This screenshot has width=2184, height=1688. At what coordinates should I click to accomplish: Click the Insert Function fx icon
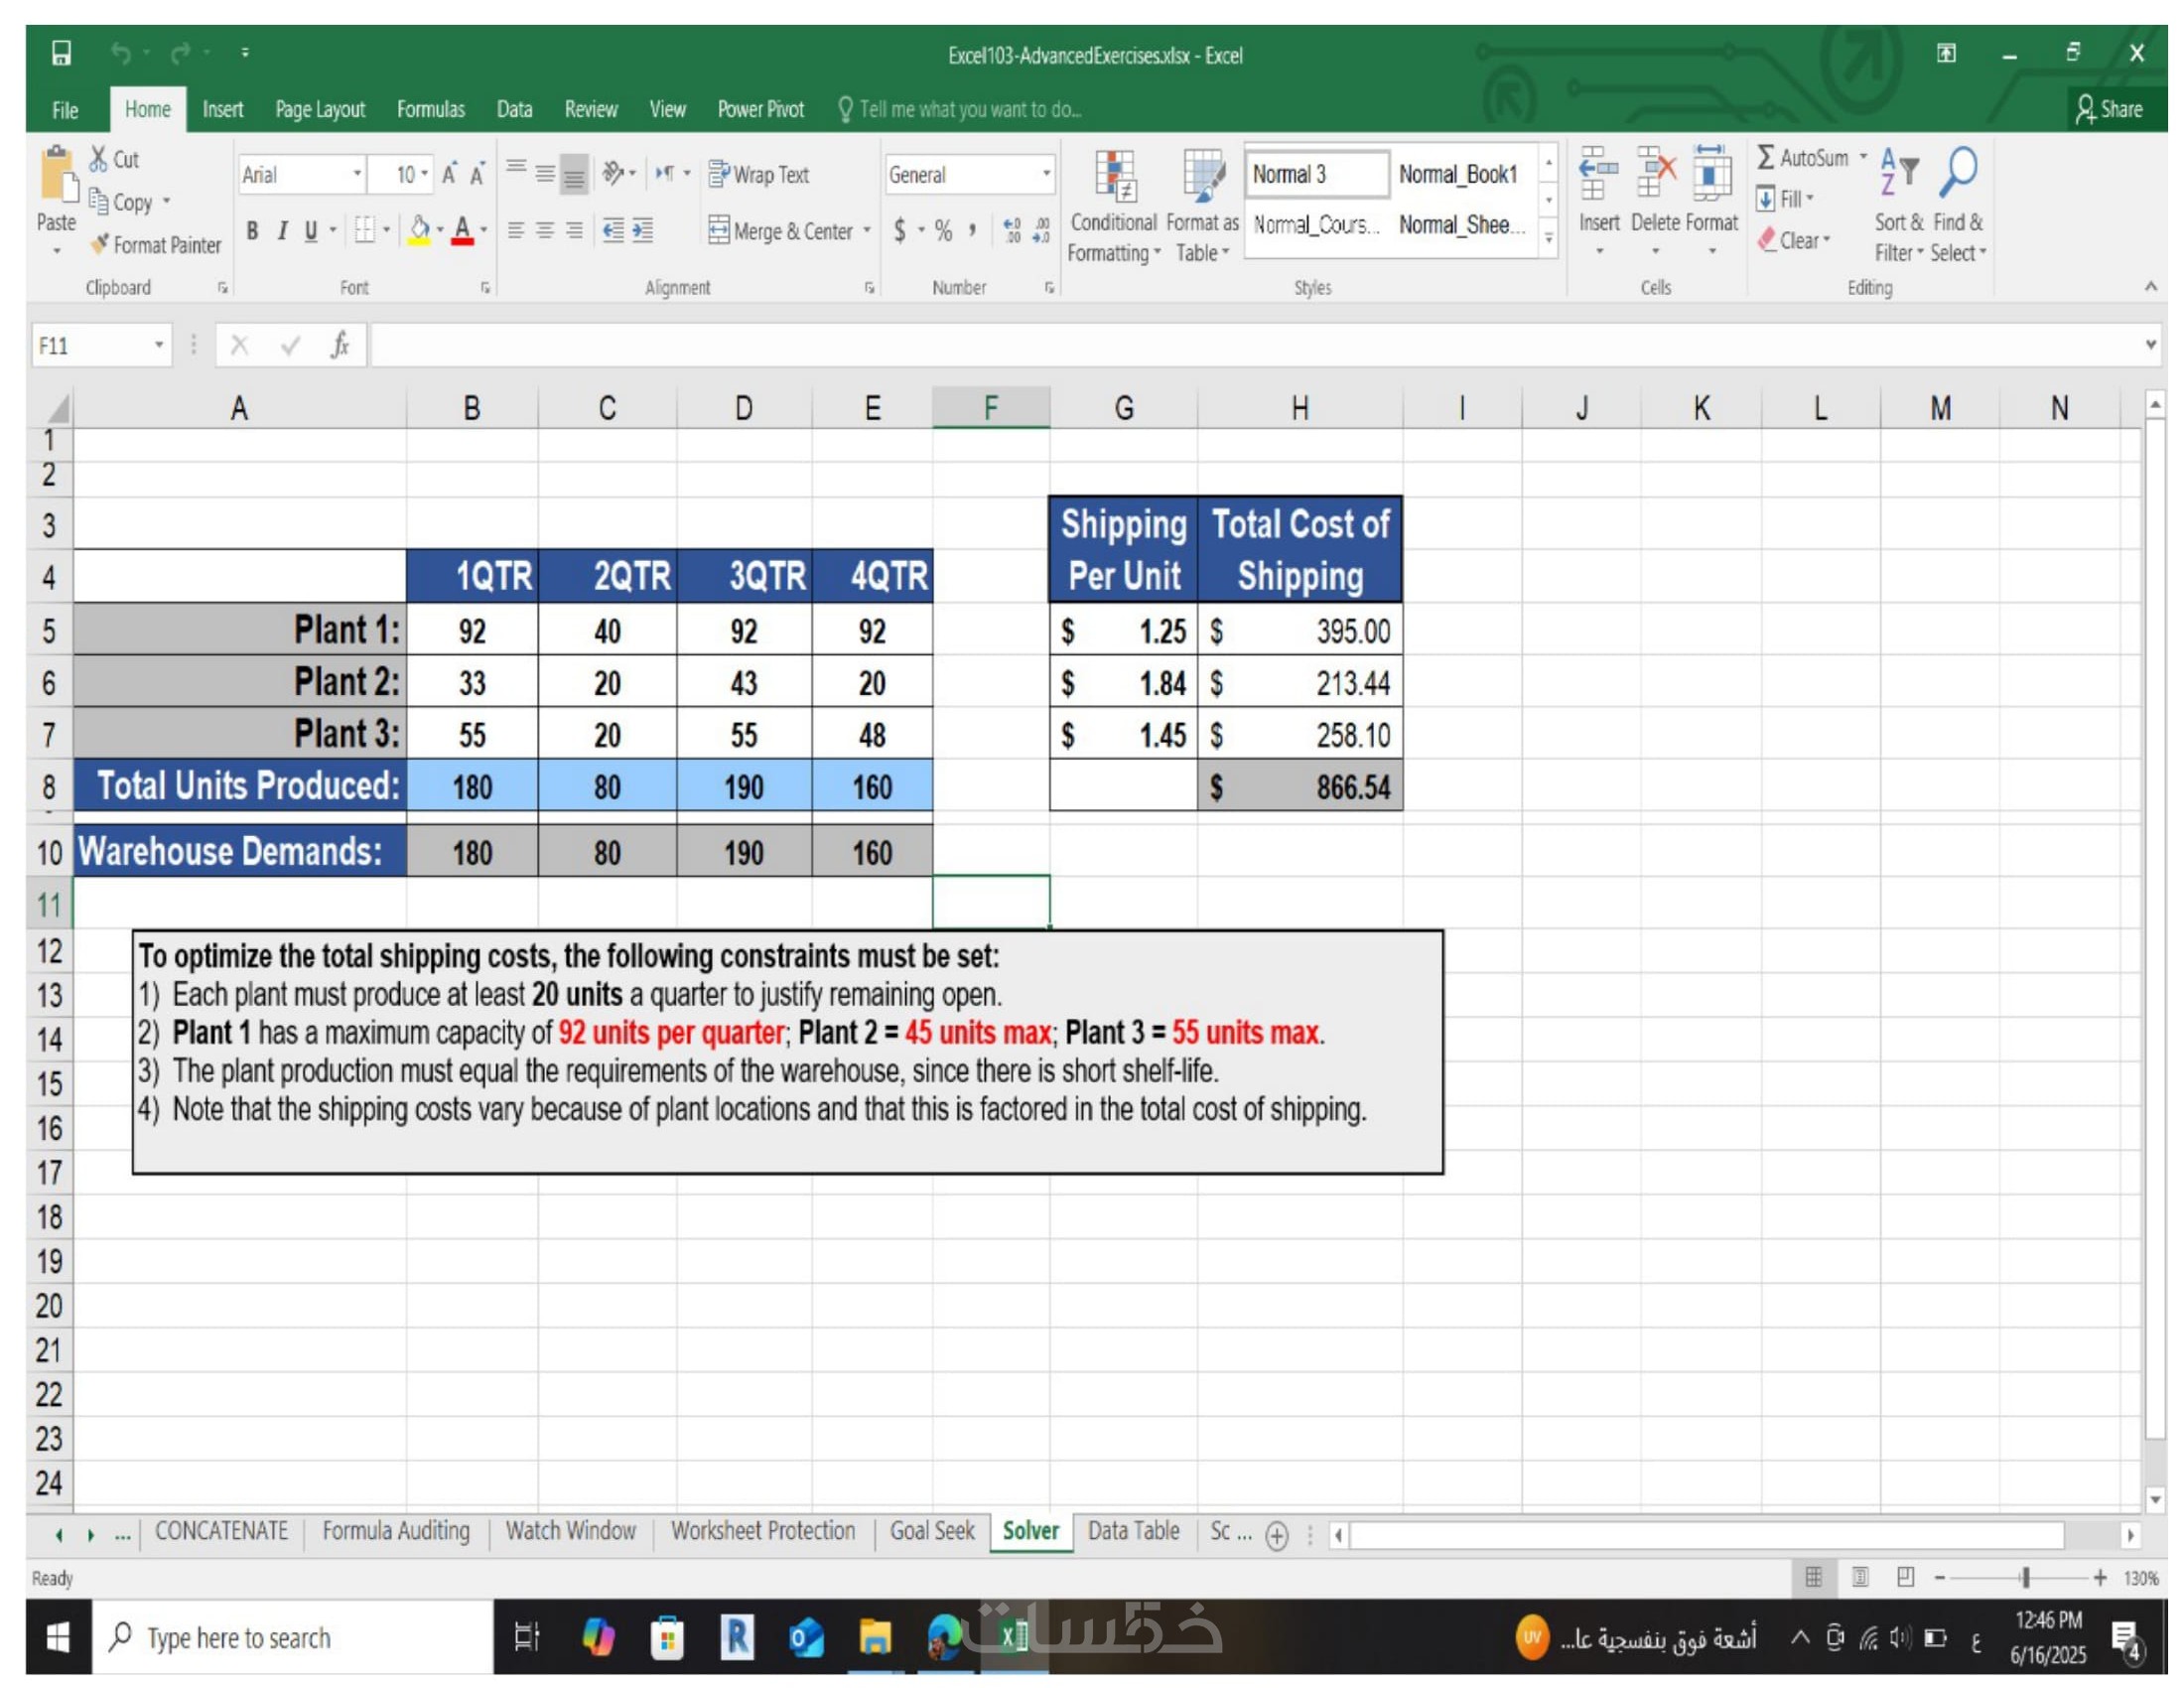[x=340, y=345]
